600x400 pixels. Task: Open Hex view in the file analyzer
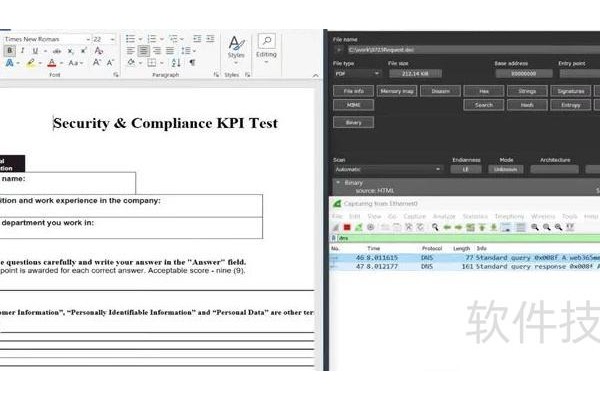(x=484, y=91)
